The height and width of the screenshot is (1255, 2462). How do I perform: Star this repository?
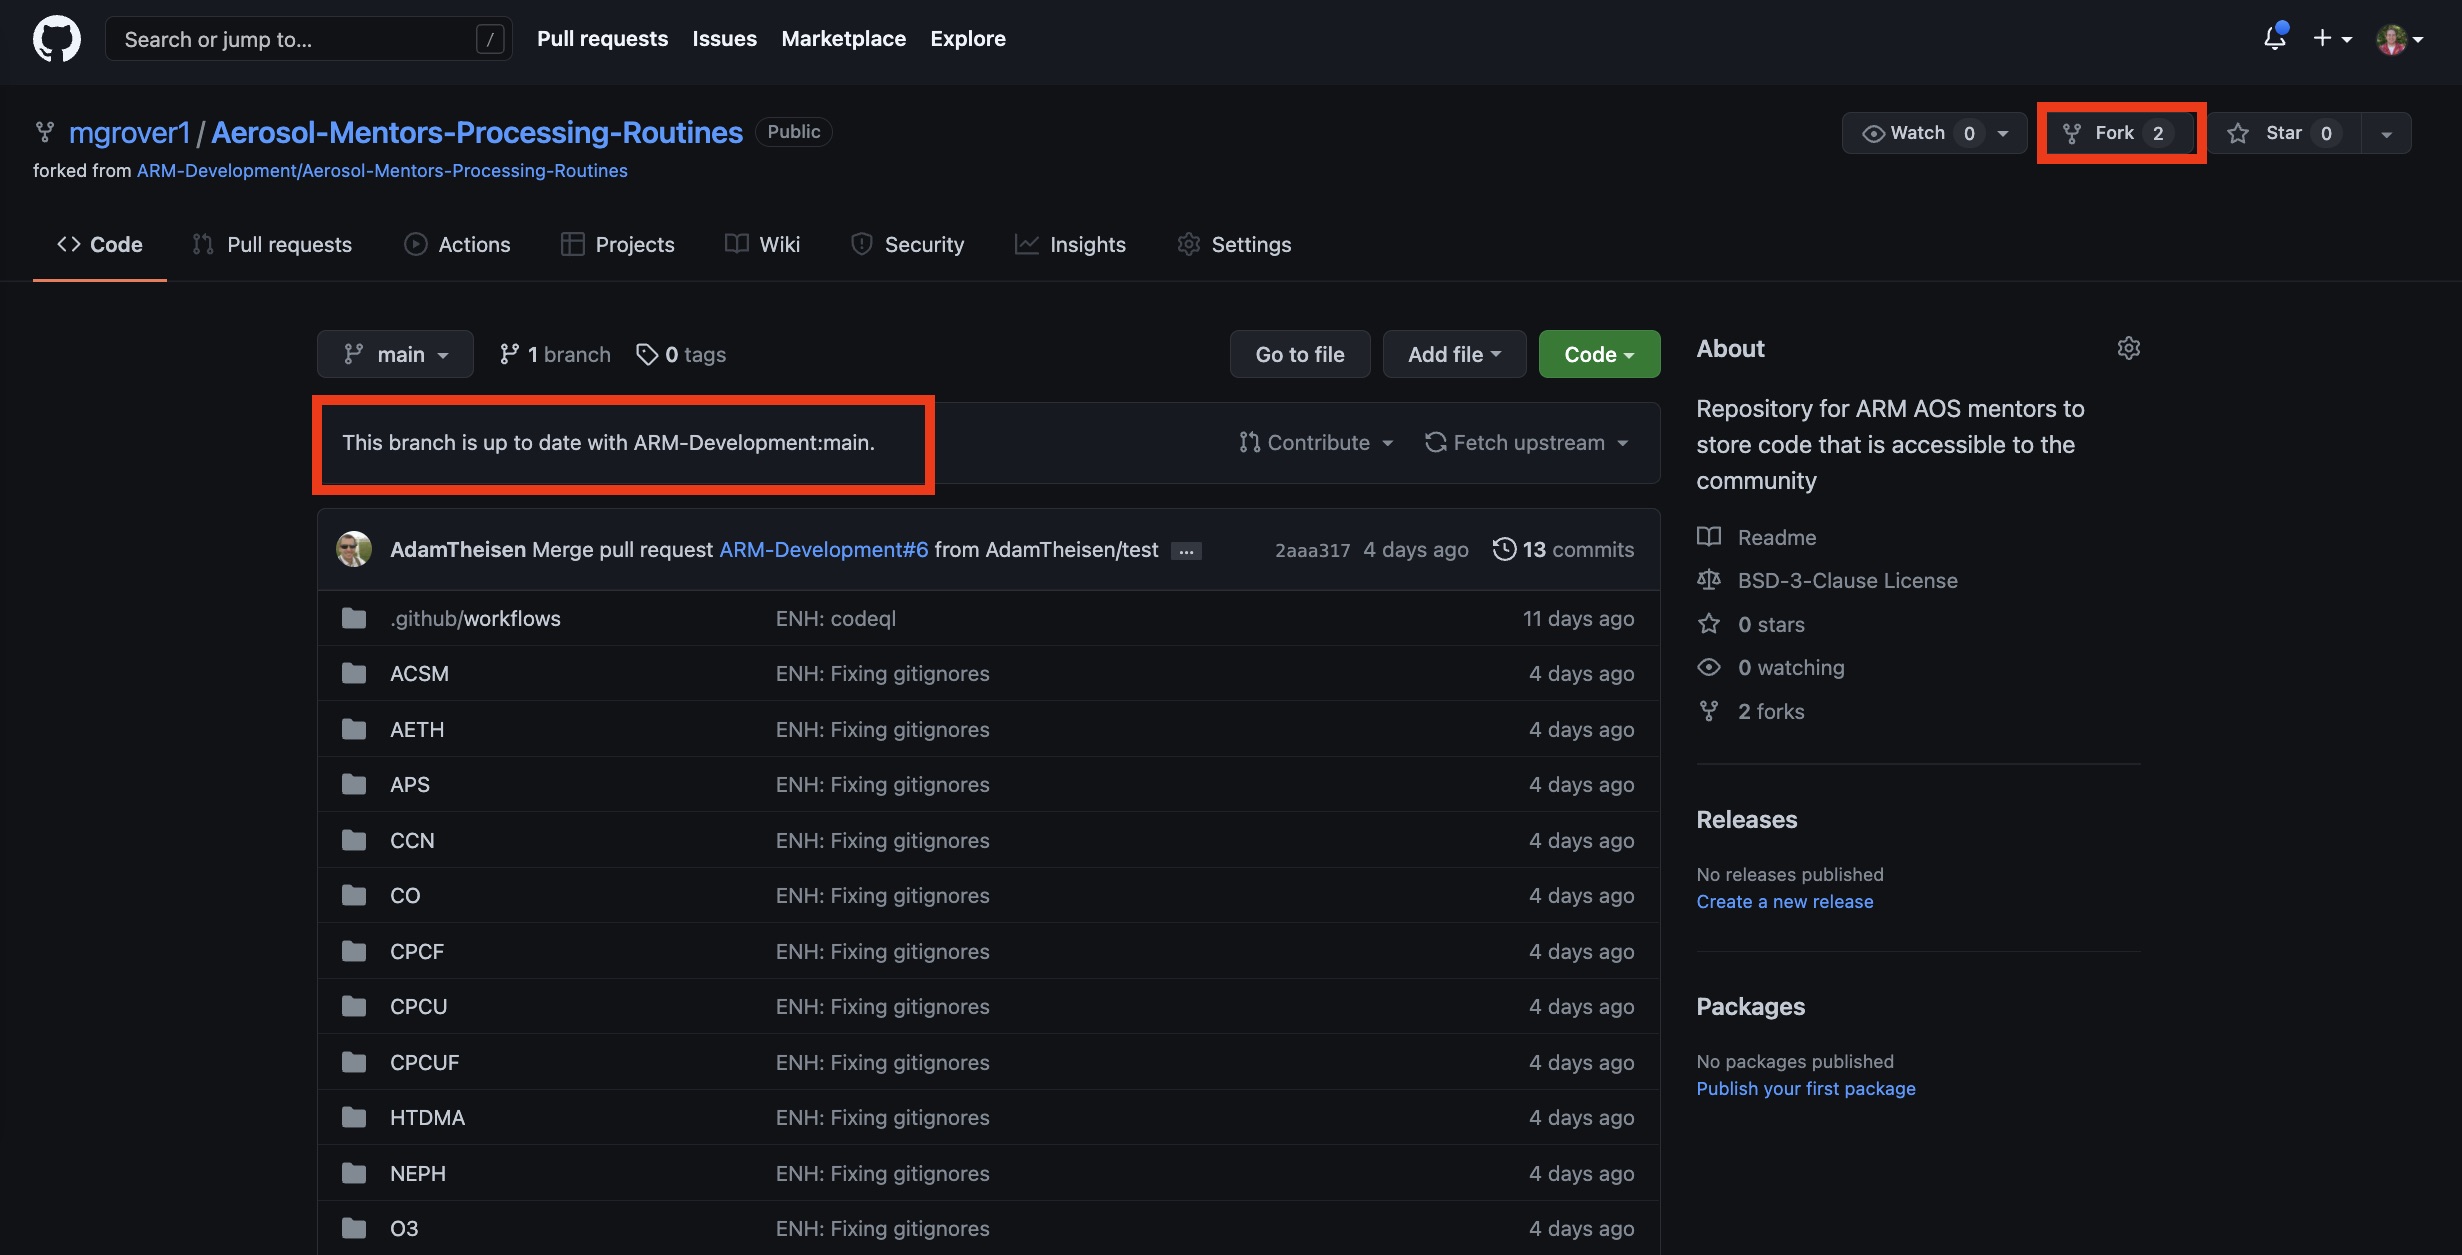coord(2286,133)
